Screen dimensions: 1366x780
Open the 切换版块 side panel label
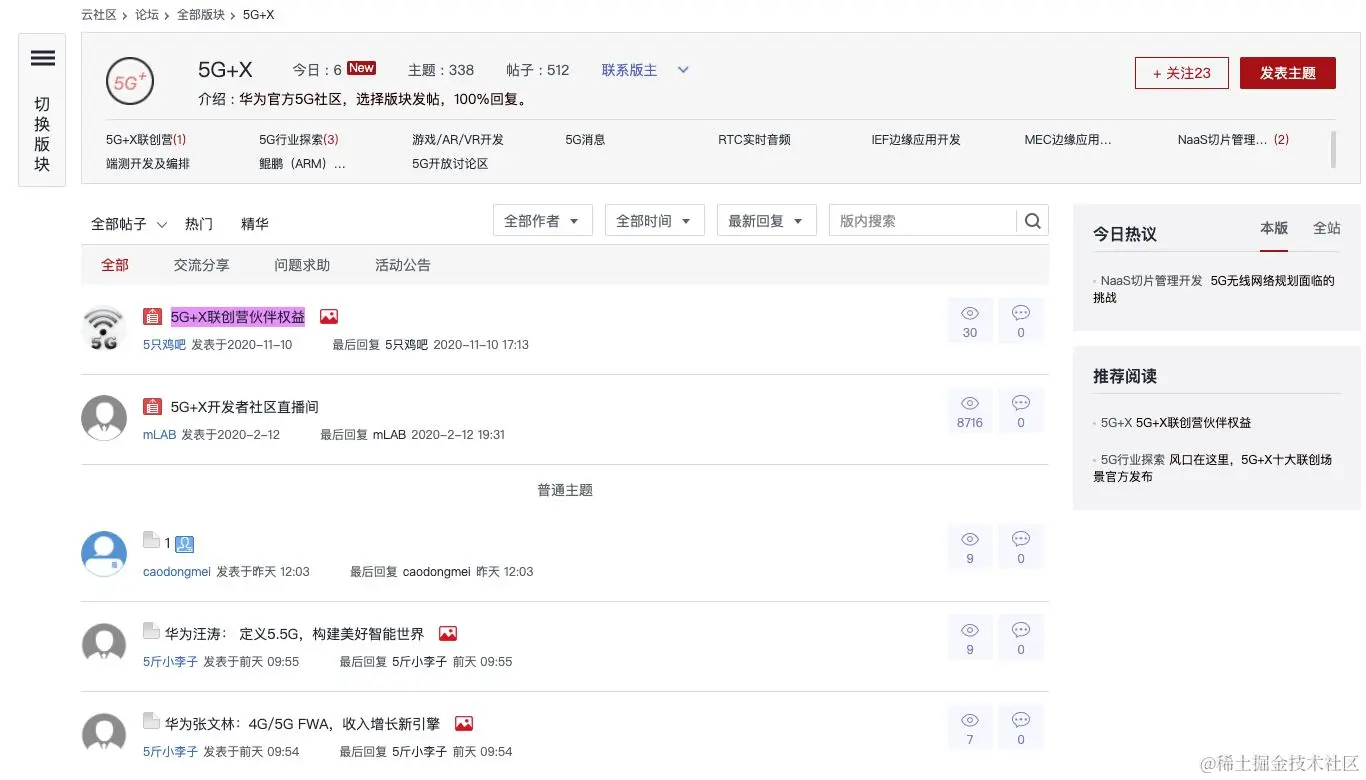[42, 134]
